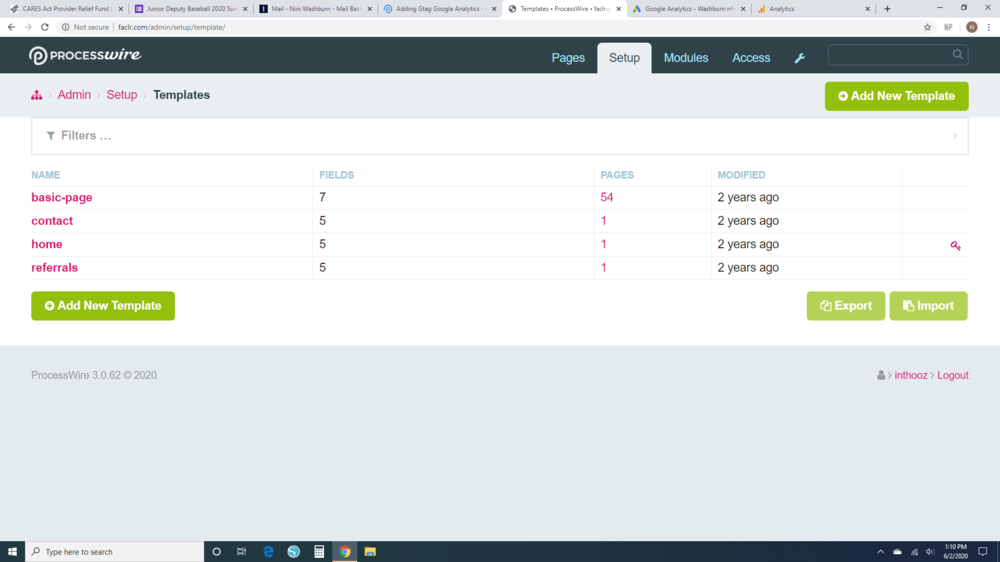Open Chrome from the Windows taskbar
1000x562 pixels.
pyautogui.click(x=345, y=551)
